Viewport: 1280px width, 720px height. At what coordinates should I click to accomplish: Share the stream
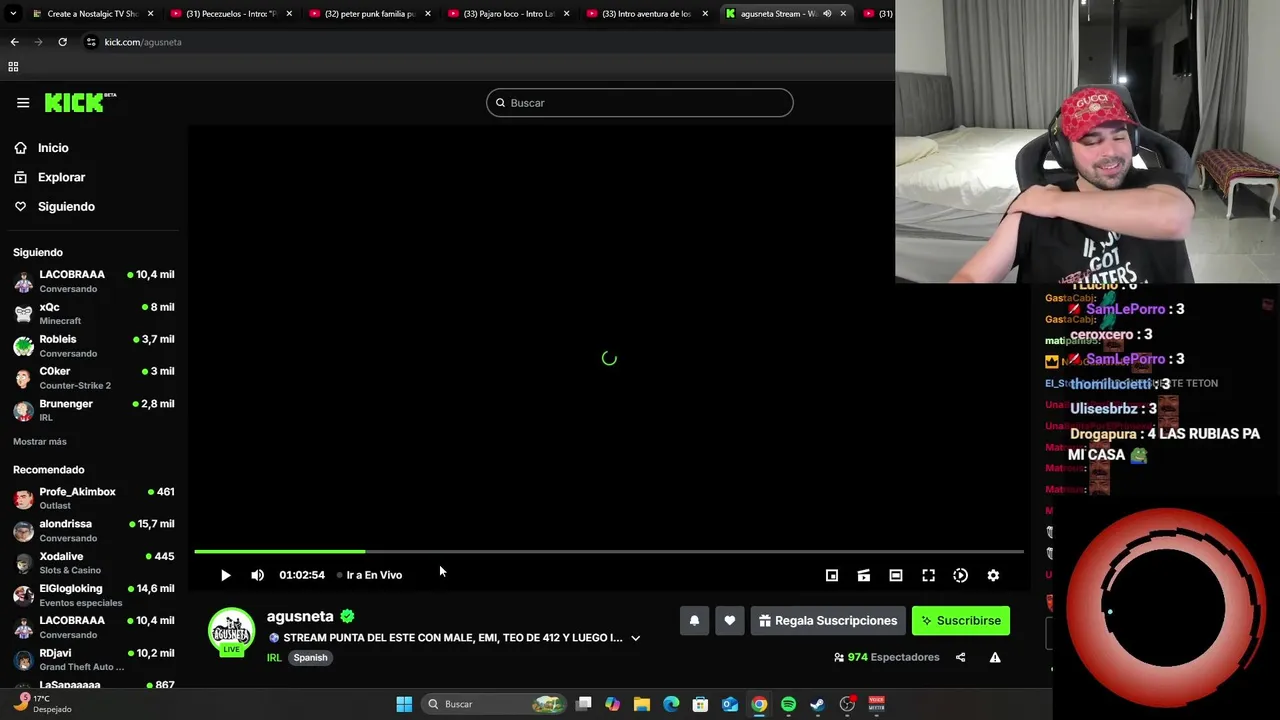coord(961,657)
